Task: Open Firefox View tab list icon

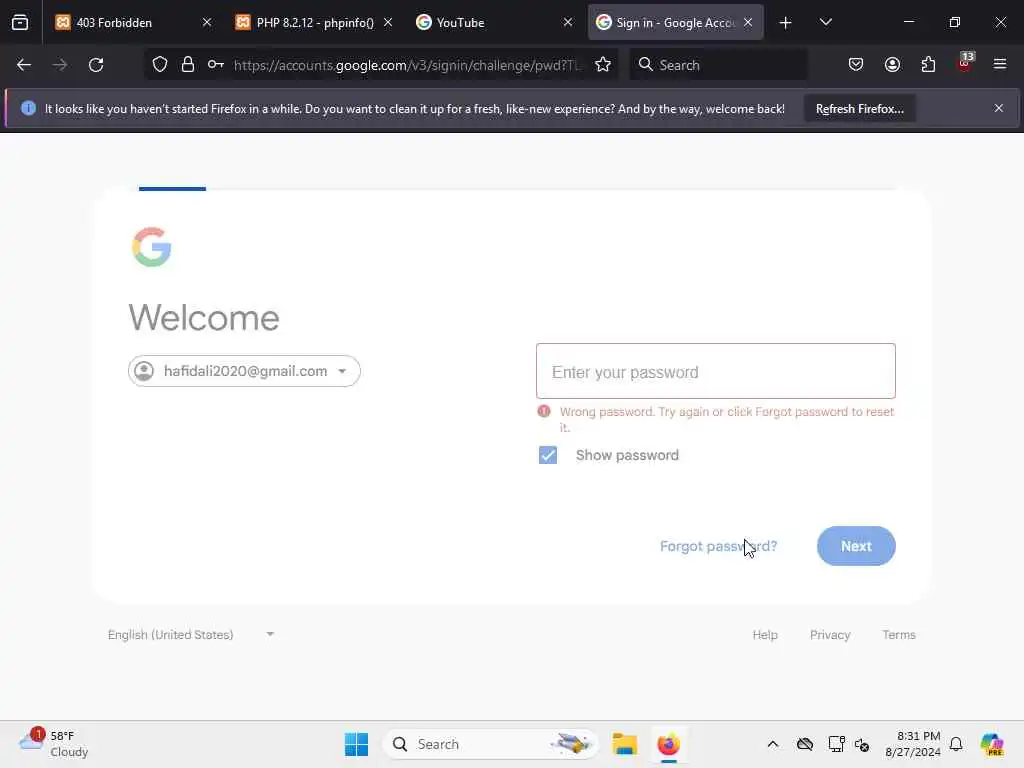Action: [x=20, y=22]
